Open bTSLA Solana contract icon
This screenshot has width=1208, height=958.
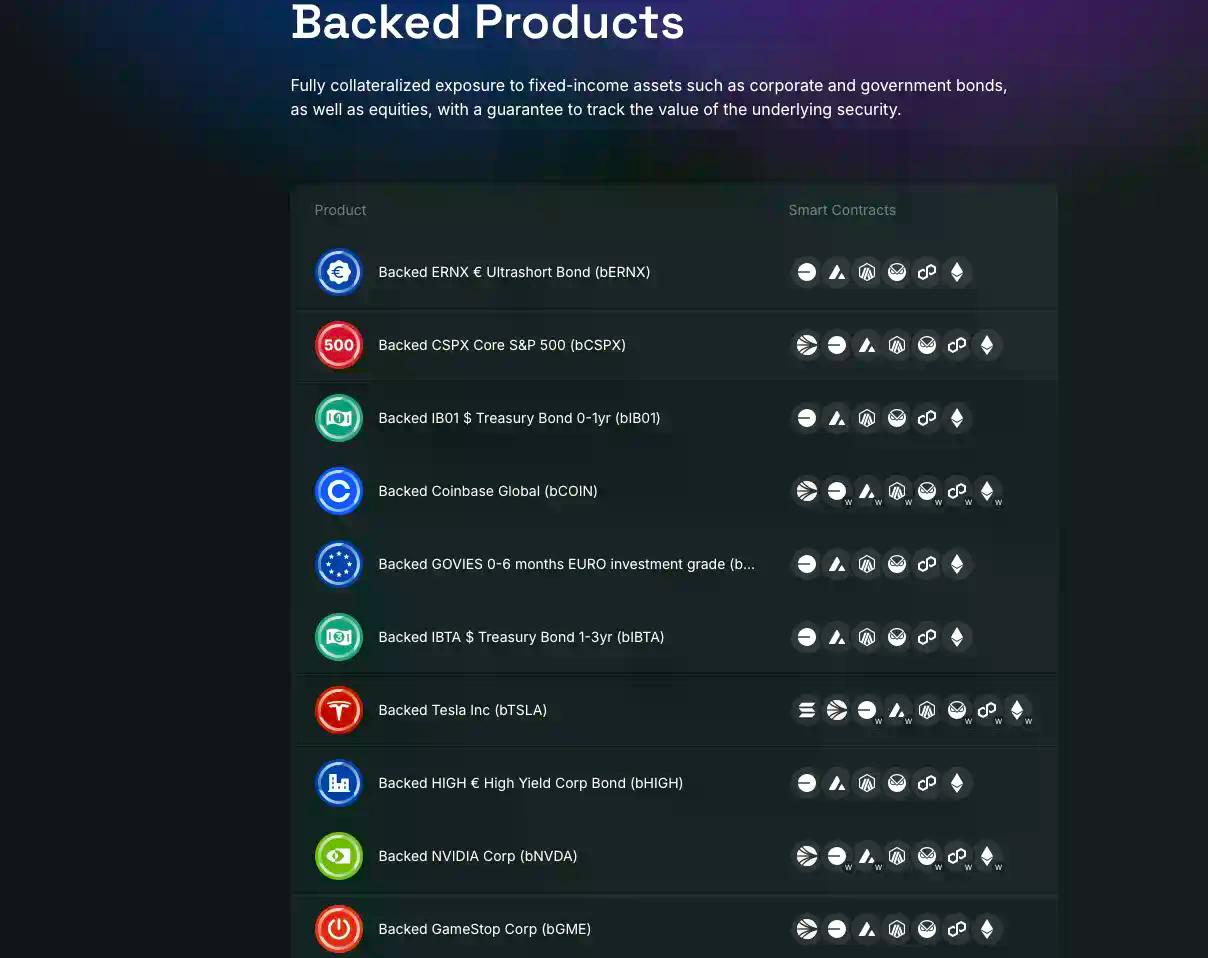807,710
